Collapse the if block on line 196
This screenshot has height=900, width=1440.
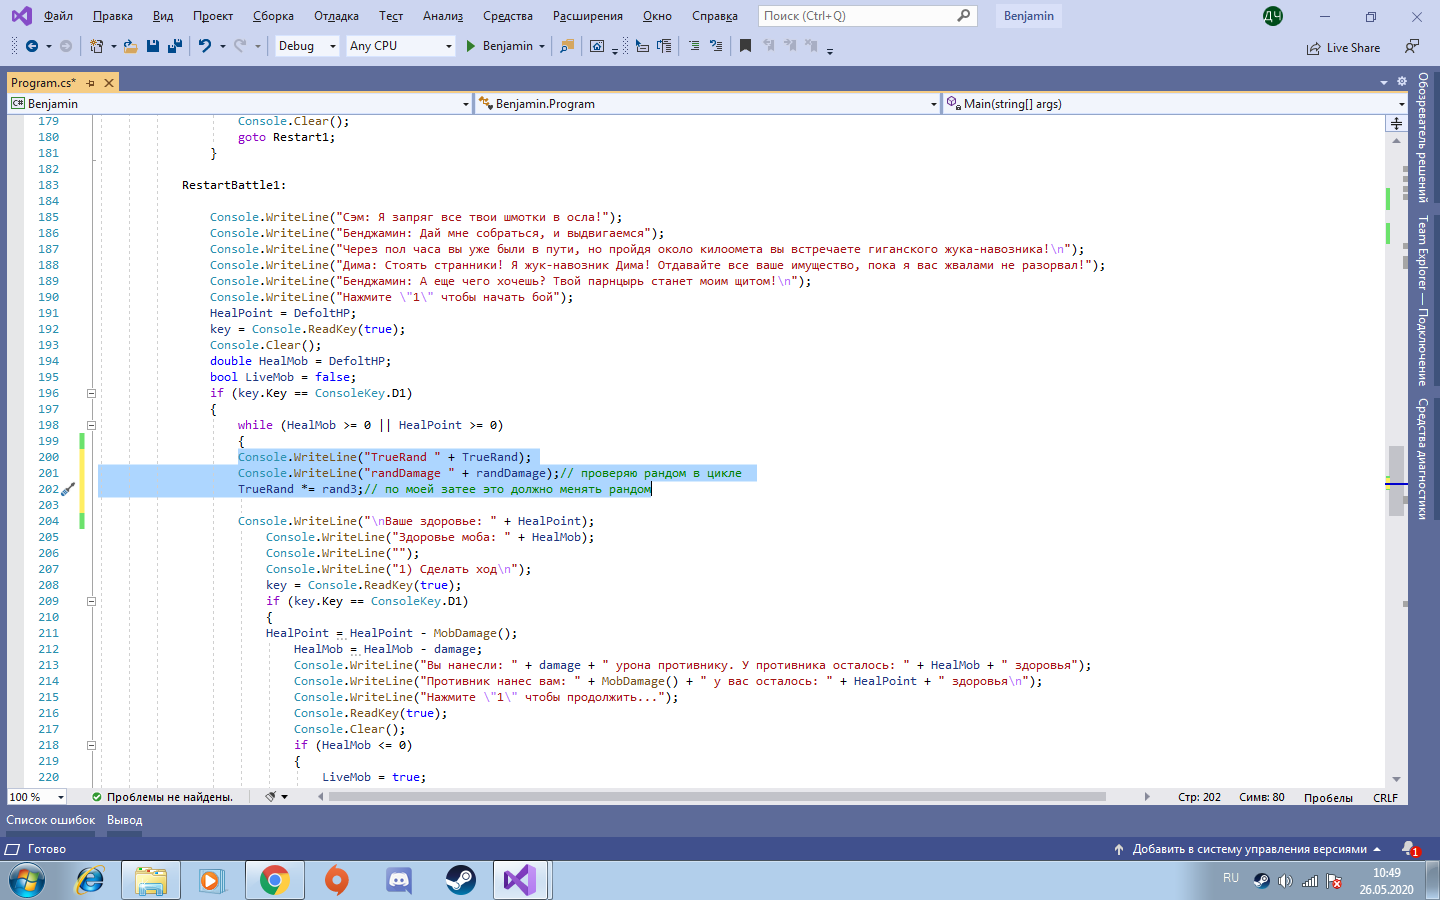click(91, 393)
